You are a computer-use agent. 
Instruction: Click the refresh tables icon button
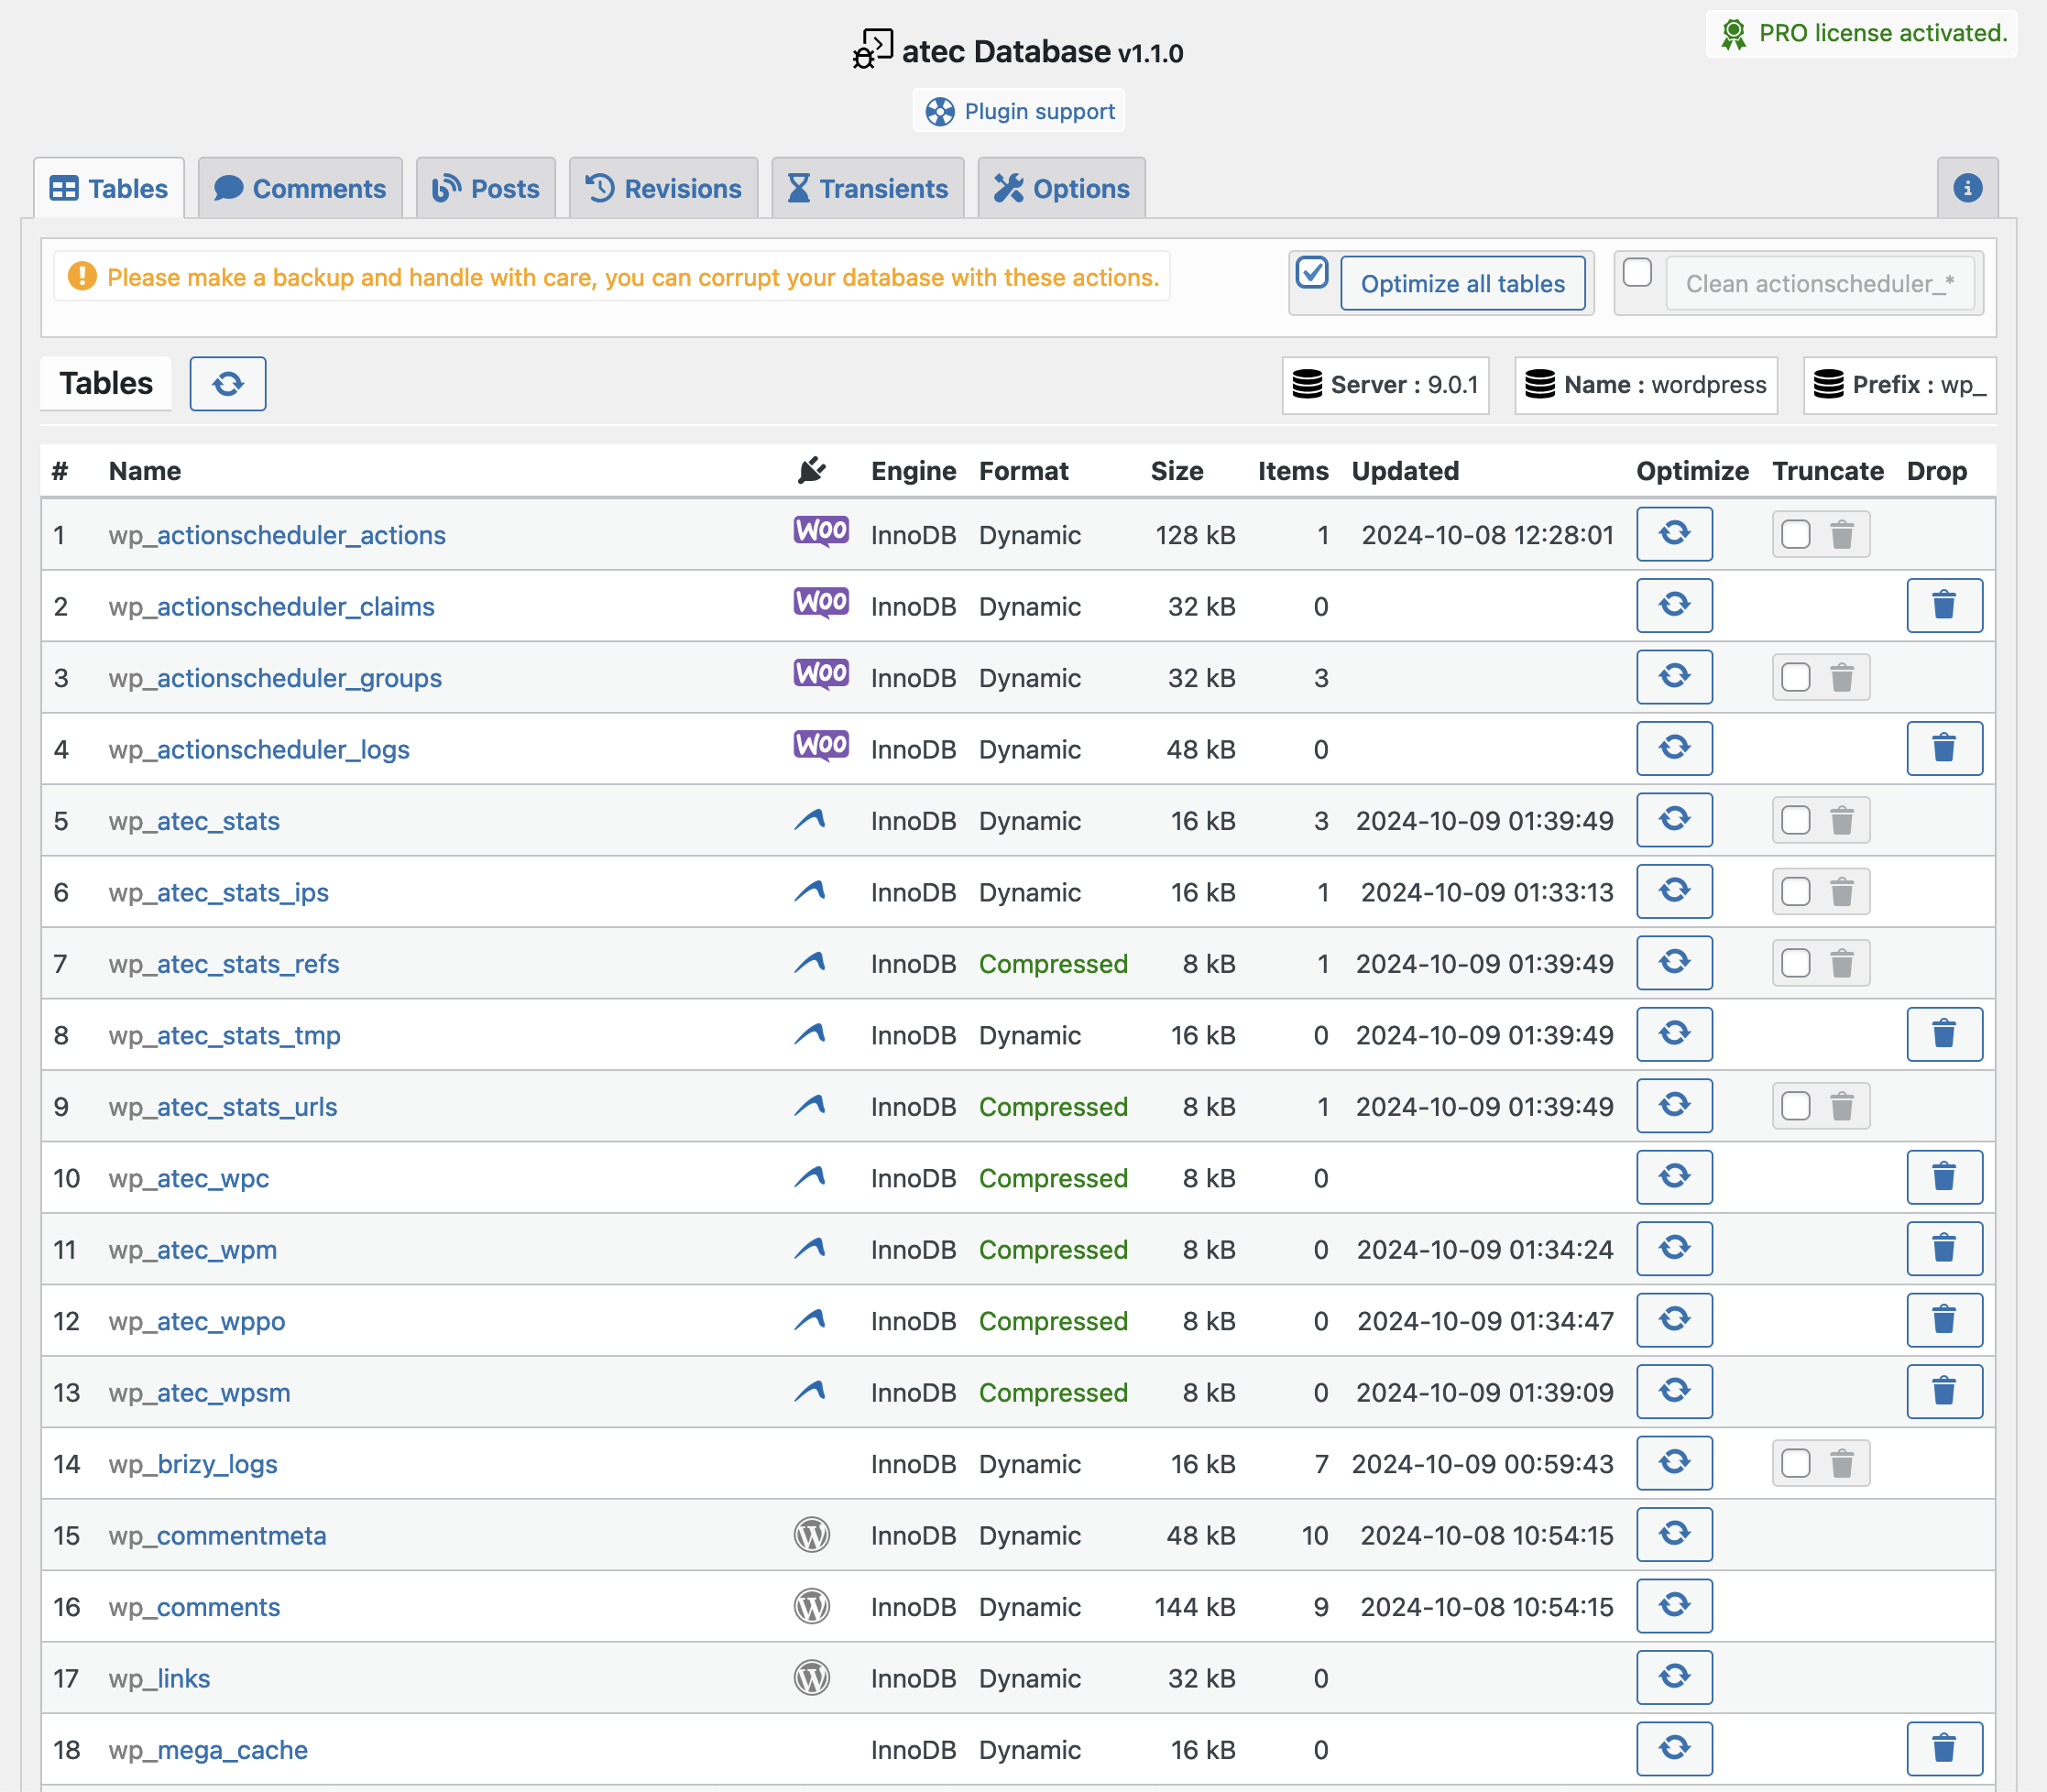point(228,384)
